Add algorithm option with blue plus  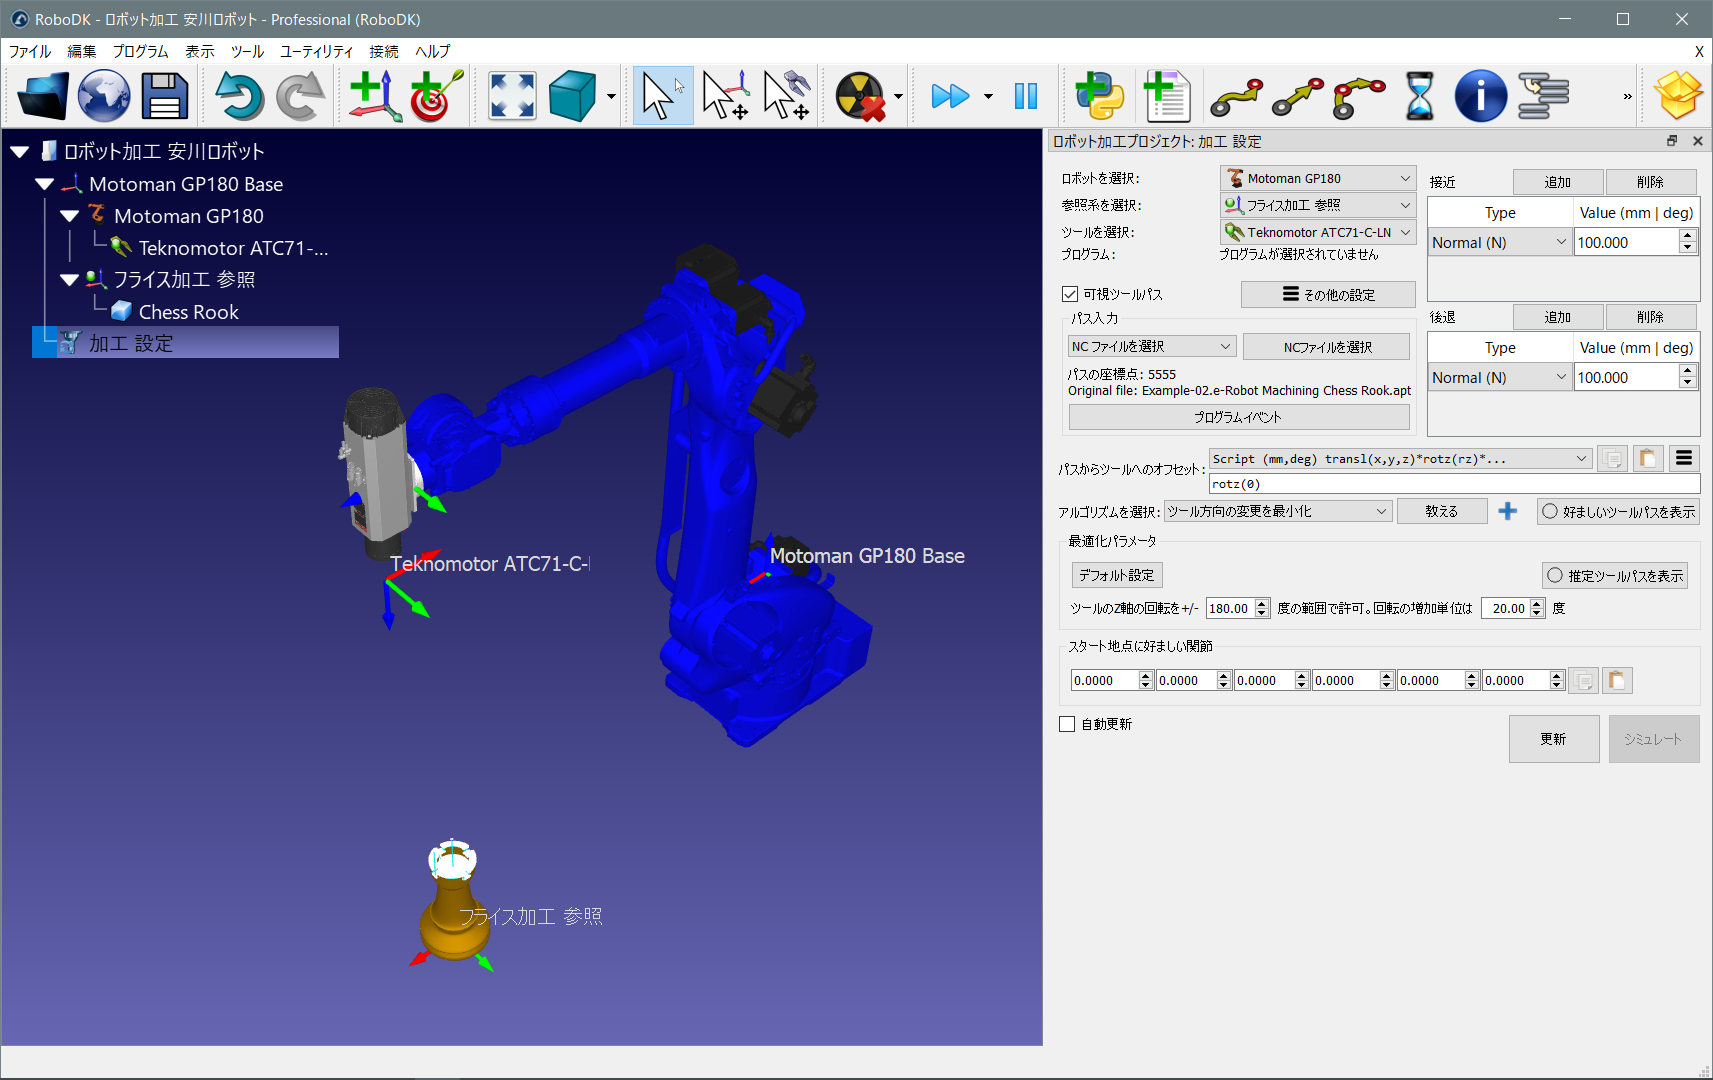[1508, 511]
